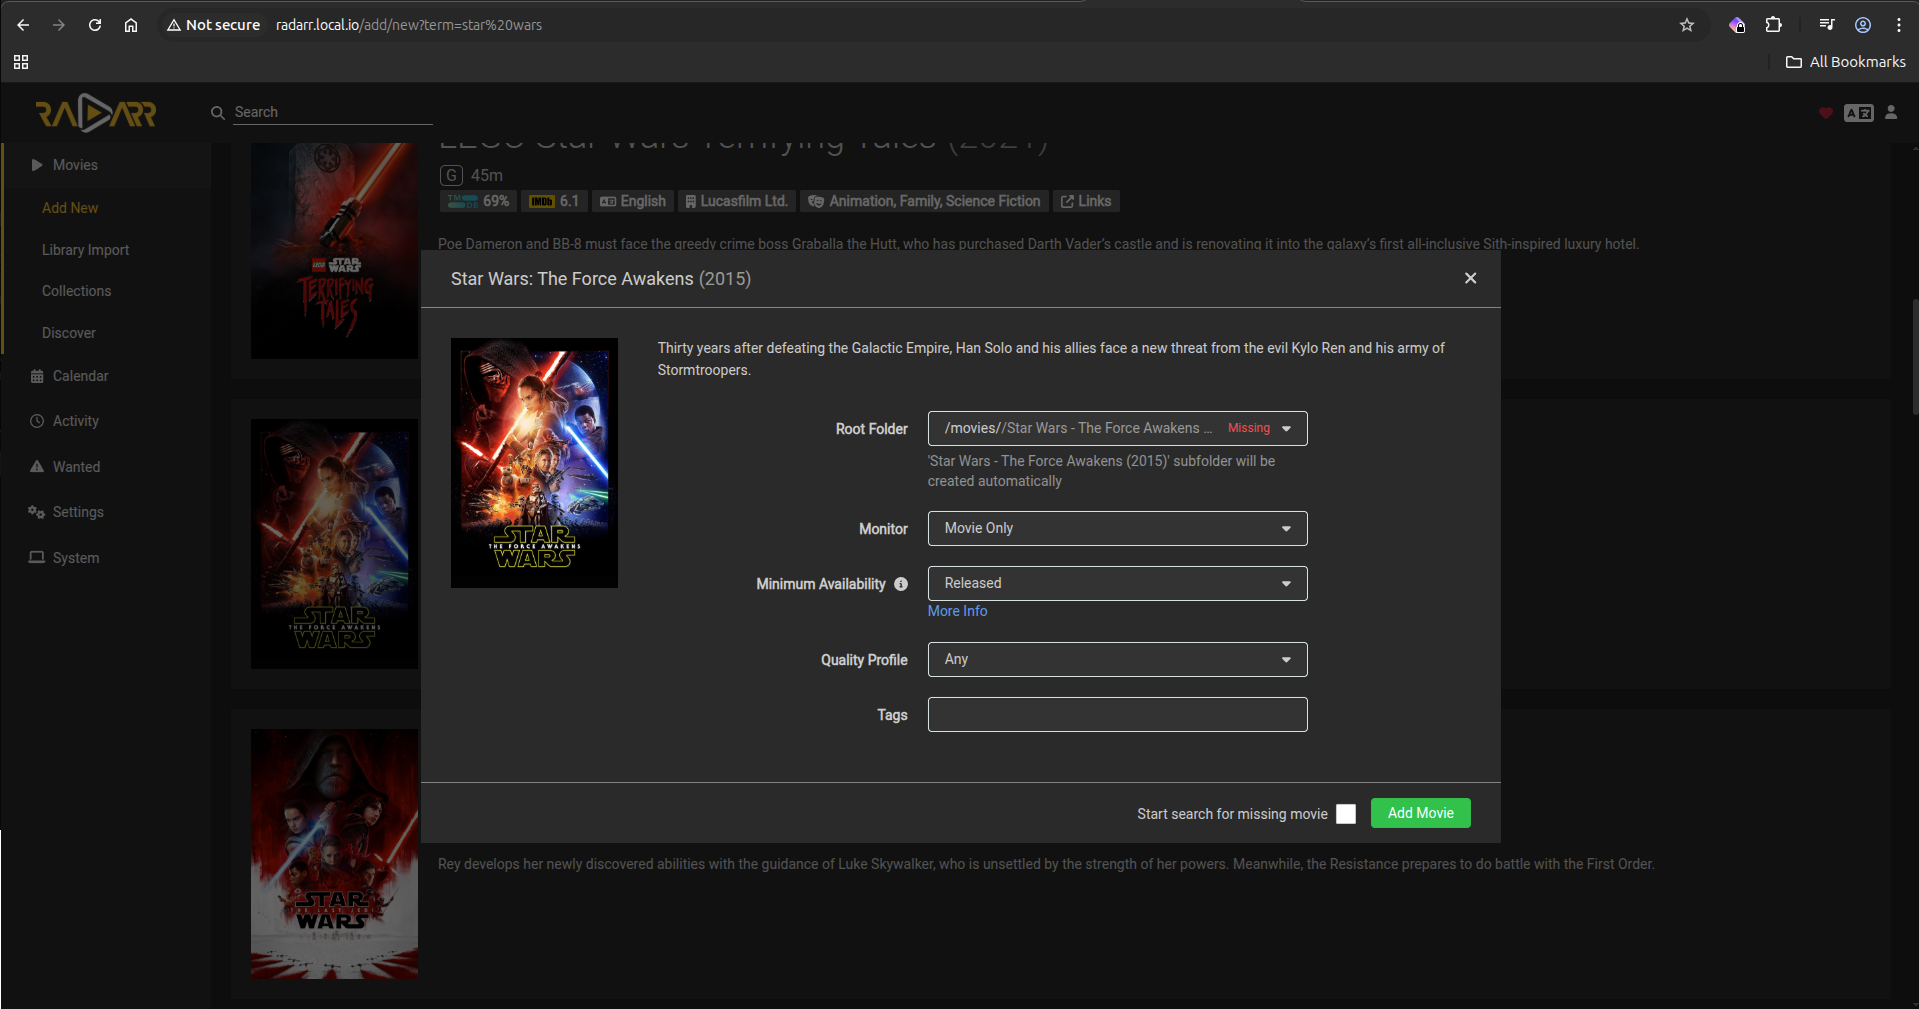Click the 69% TMDb rating tag
1919x1009 pixels.
pyautogui.click(x=478, y=201)
